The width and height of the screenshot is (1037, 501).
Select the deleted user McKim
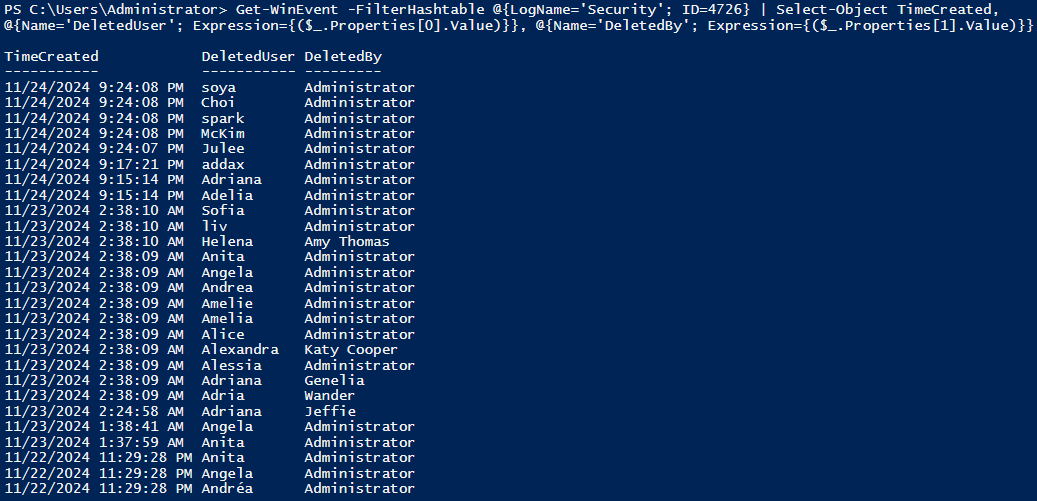[222, 133]
